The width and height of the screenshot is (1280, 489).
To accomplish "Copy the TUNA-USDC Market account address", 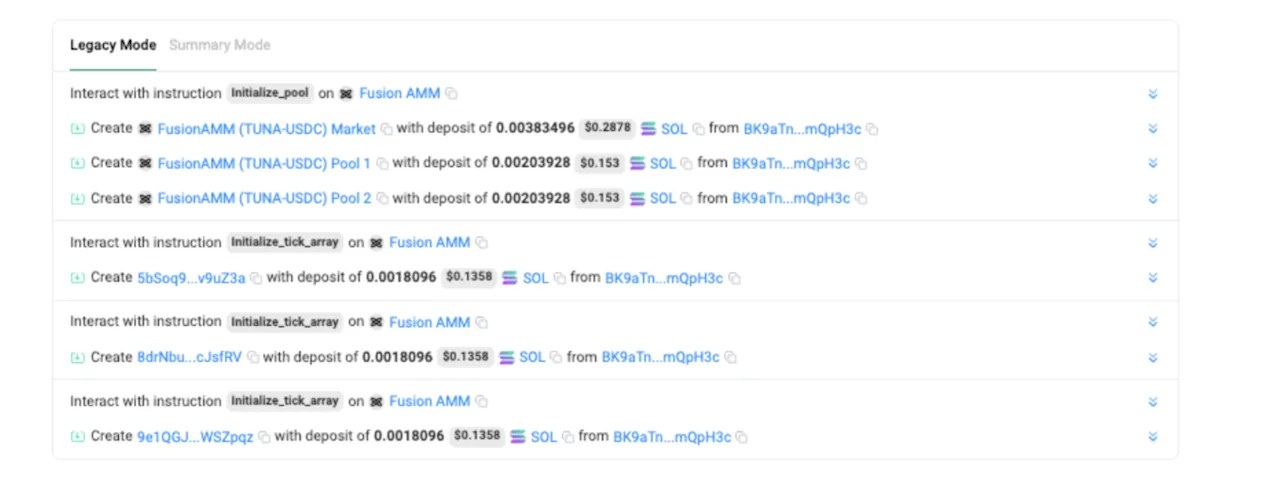I will (386, 129).
